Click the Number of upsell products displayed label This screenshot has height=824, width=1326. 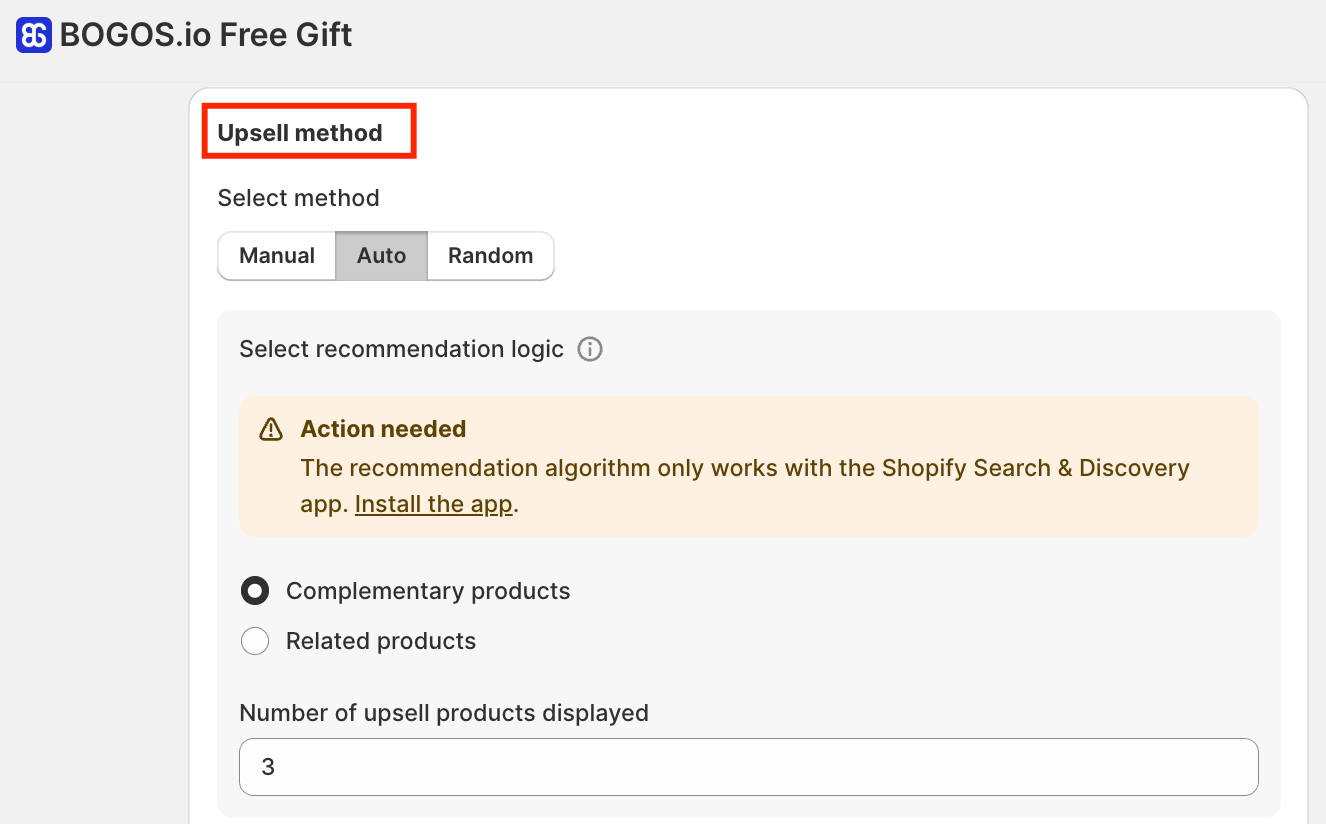[x=444, y=713]
